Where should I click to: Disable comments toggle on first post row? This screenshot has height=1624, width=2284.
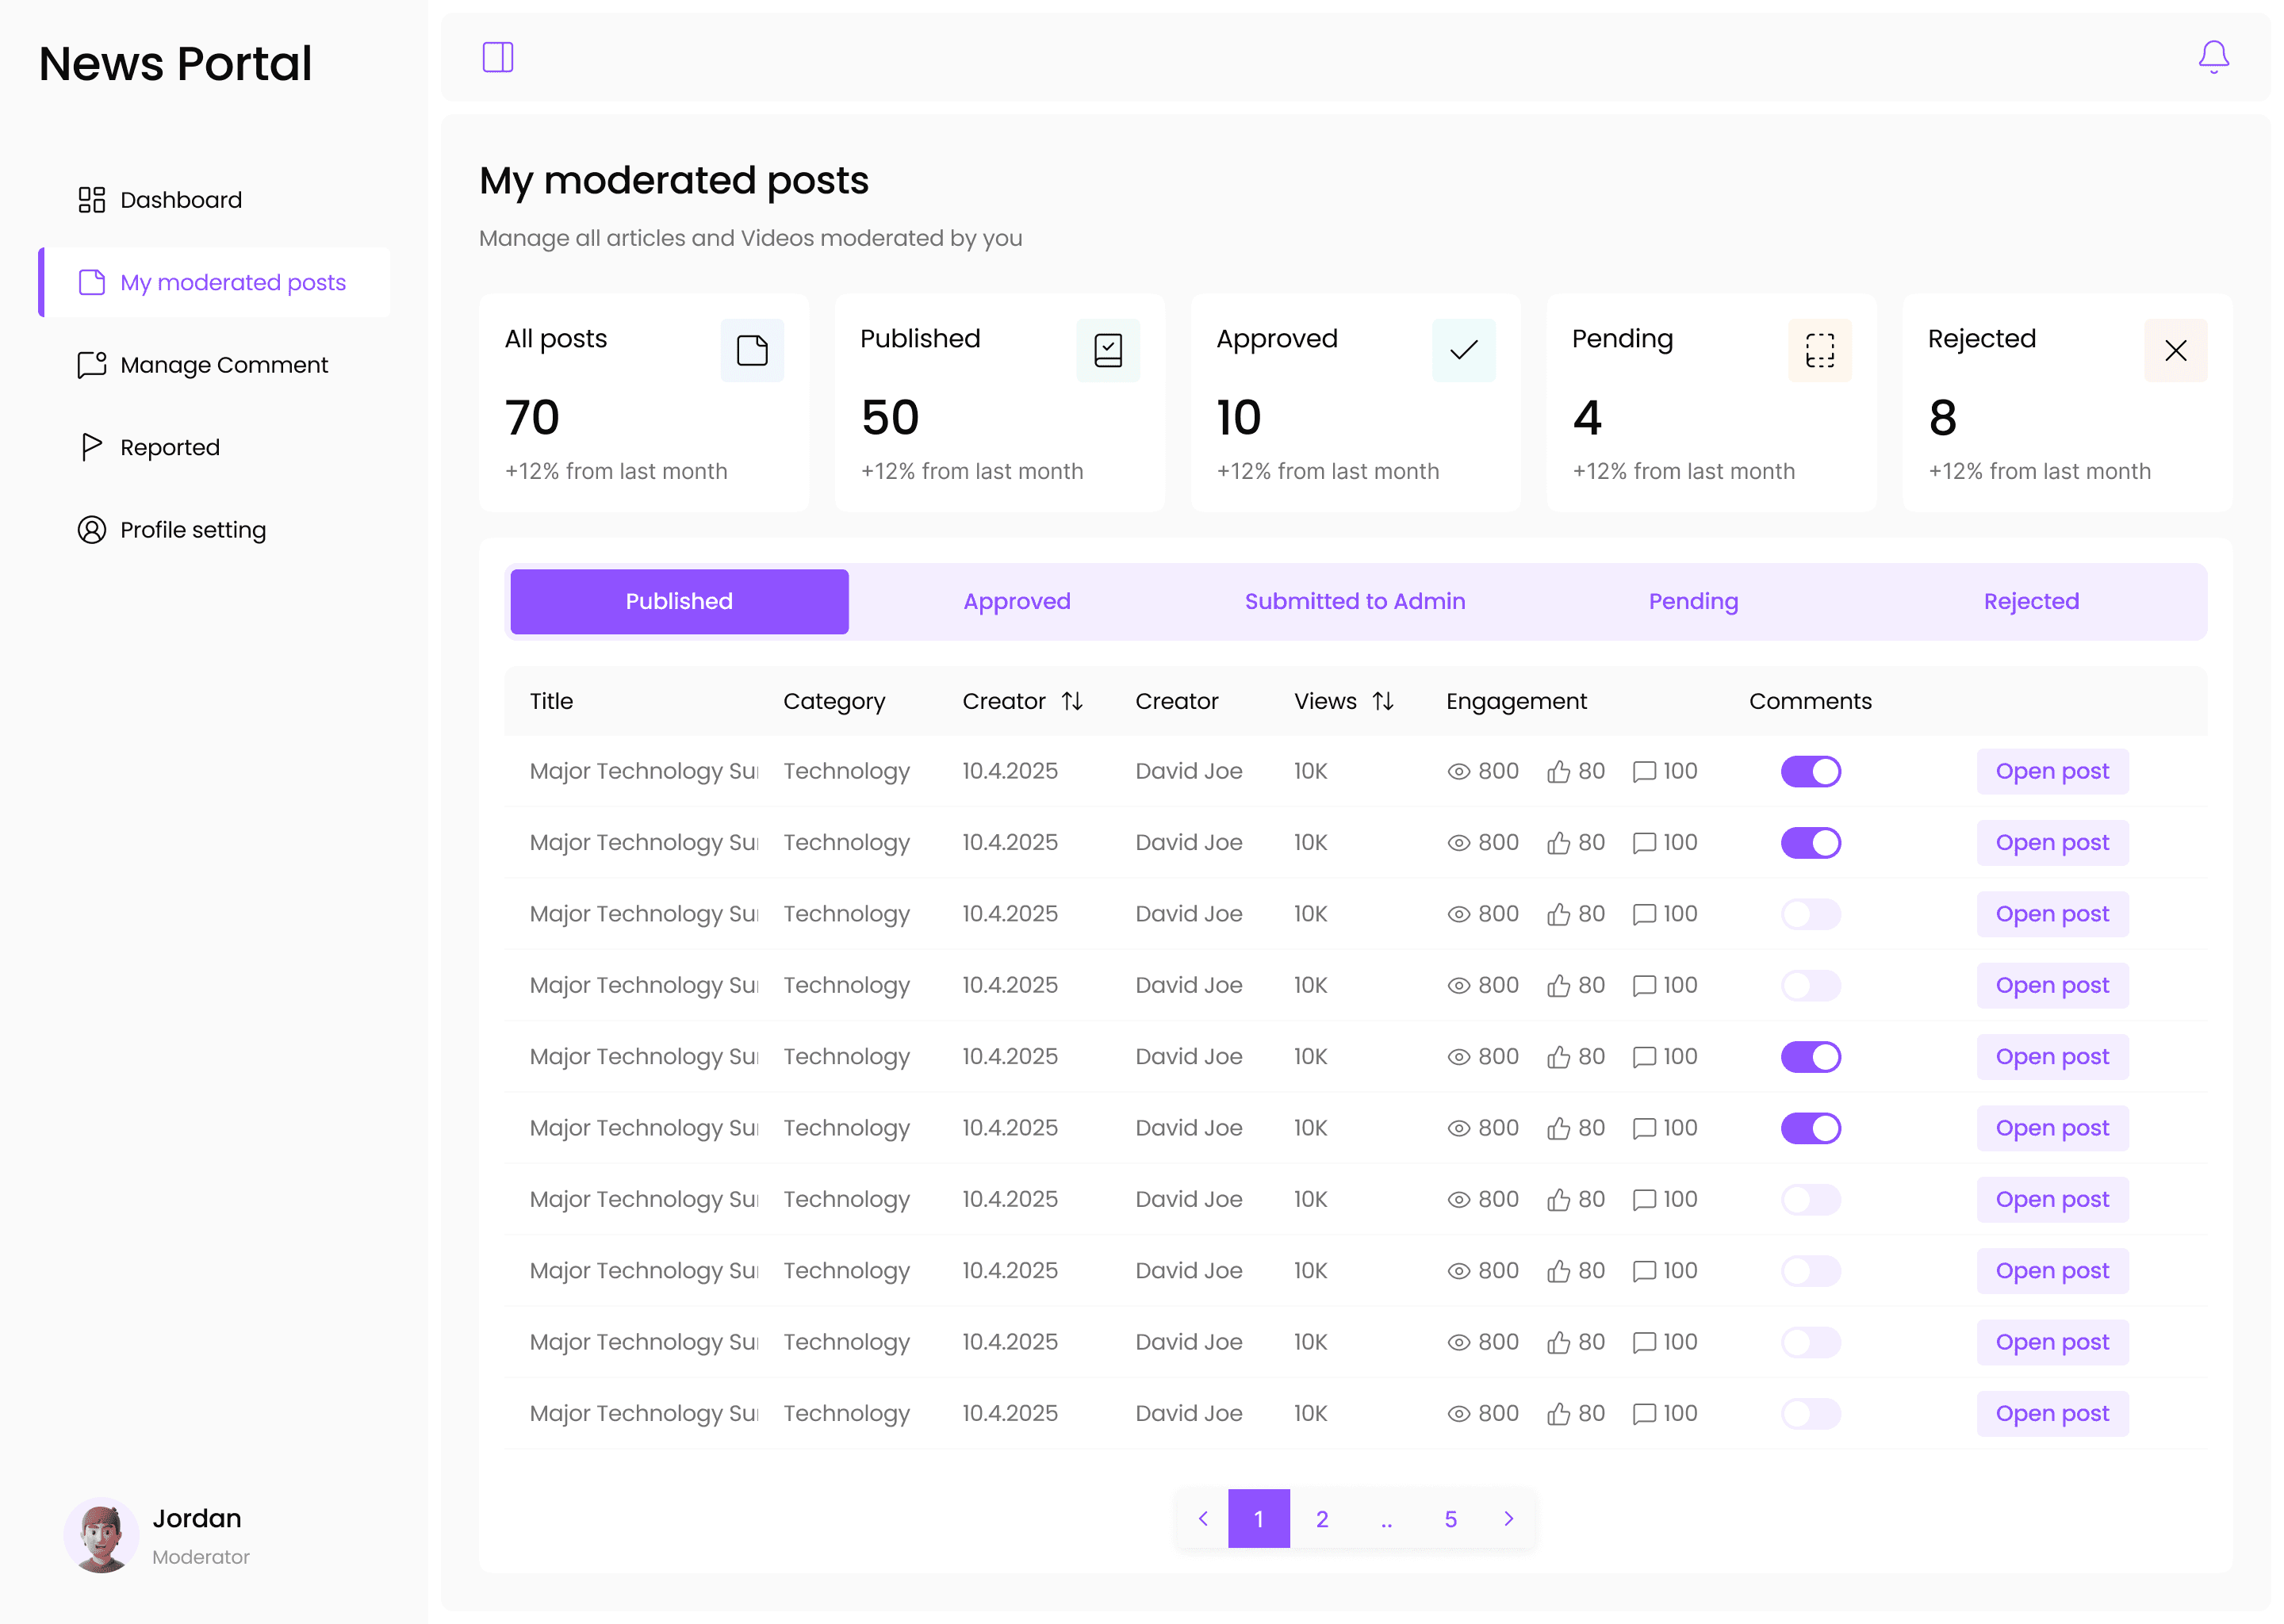click(1810, 772)
